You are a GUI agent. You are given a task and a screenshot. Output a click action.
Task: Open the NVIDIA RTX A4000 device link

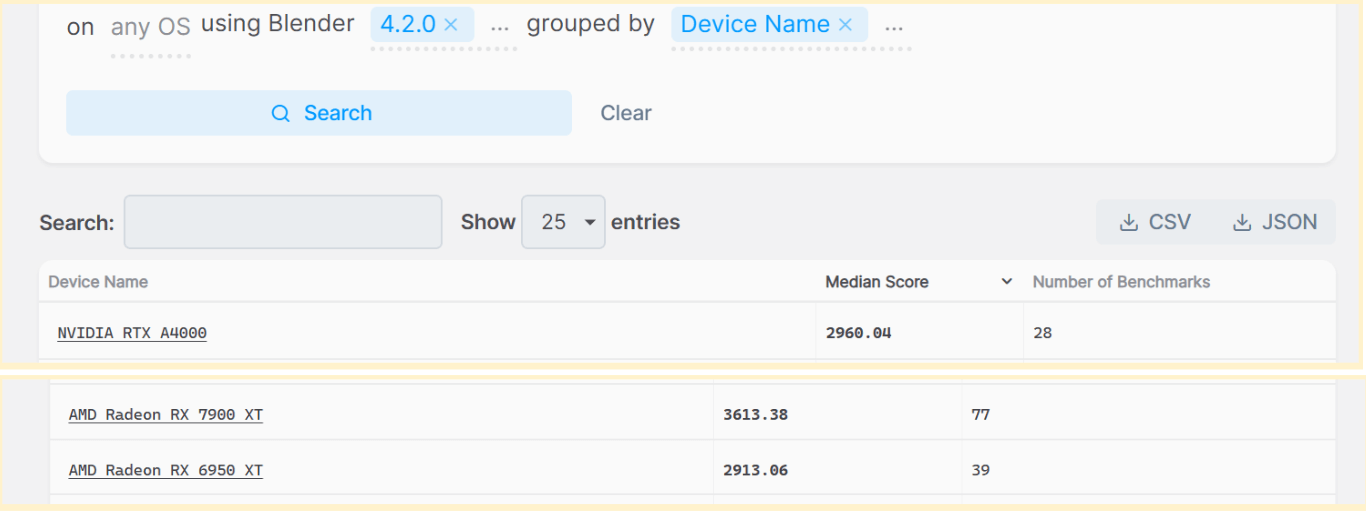[132, 333]
